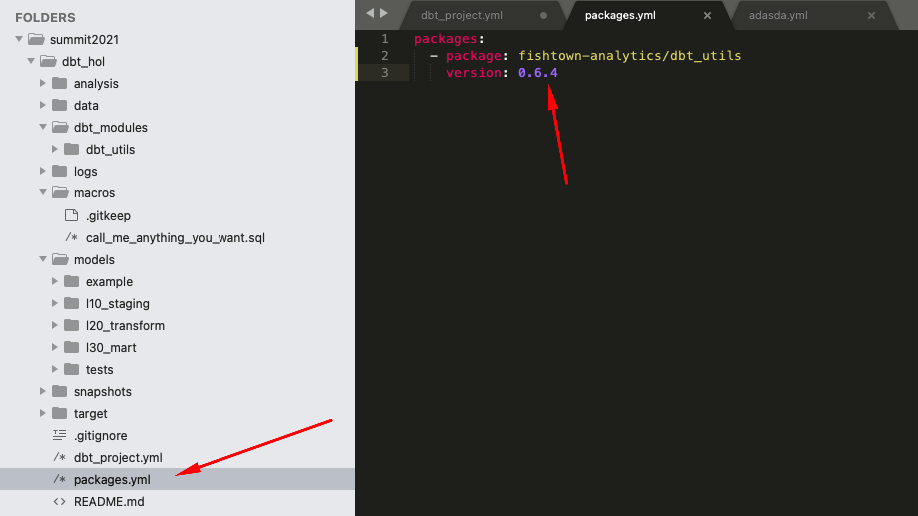
Task: Click the packages.yml file icon in sidebar
Action: (x=60, y=479)
